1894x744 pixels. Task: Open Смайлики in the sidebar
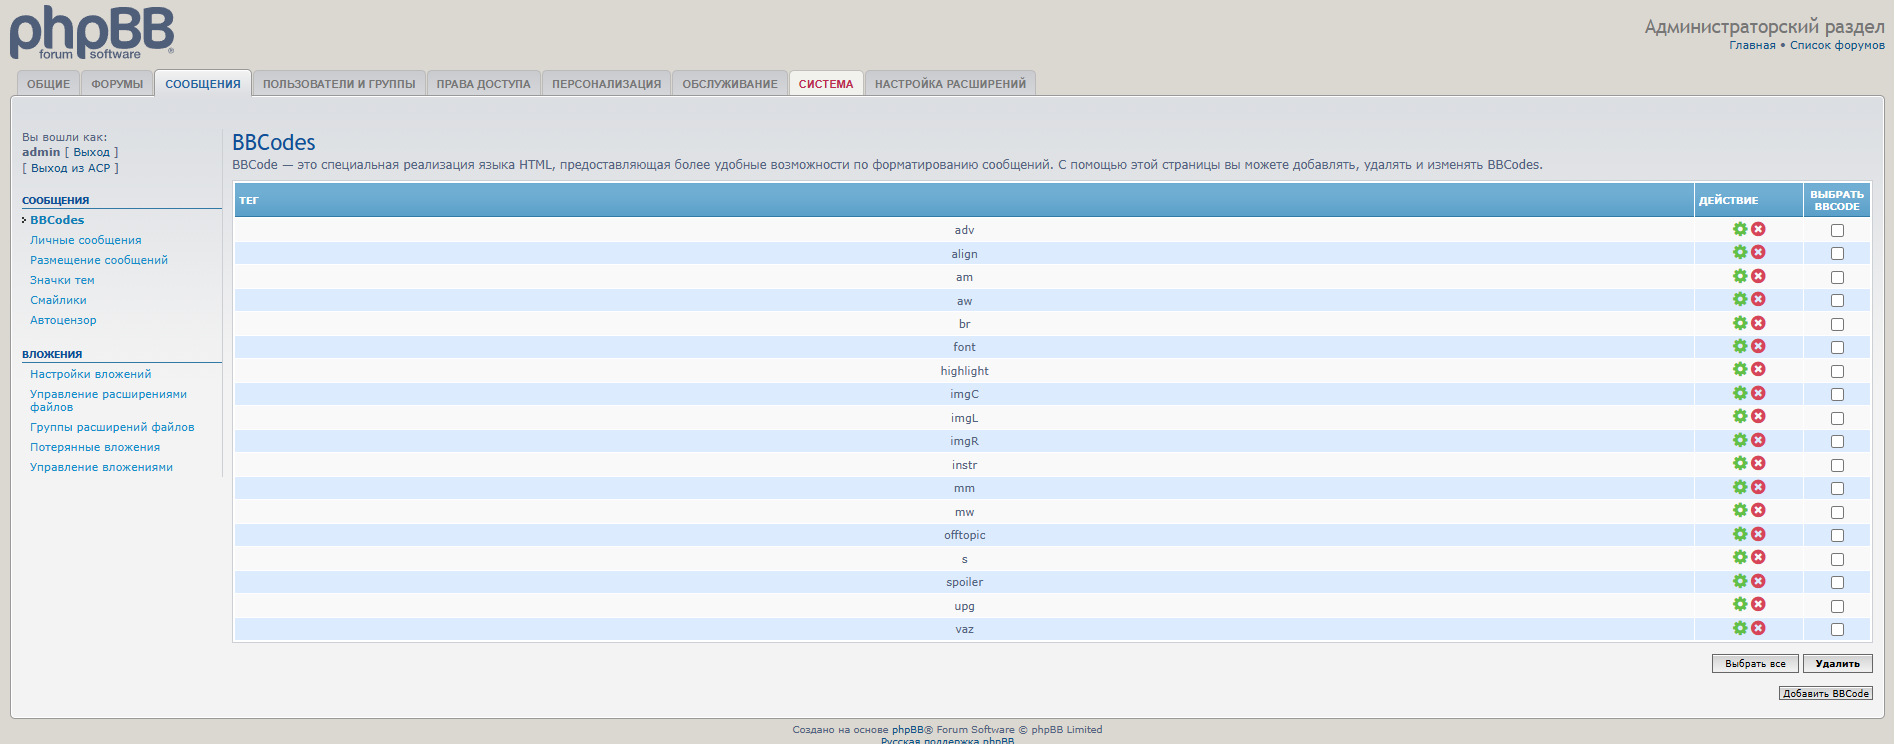coord(58,300)
